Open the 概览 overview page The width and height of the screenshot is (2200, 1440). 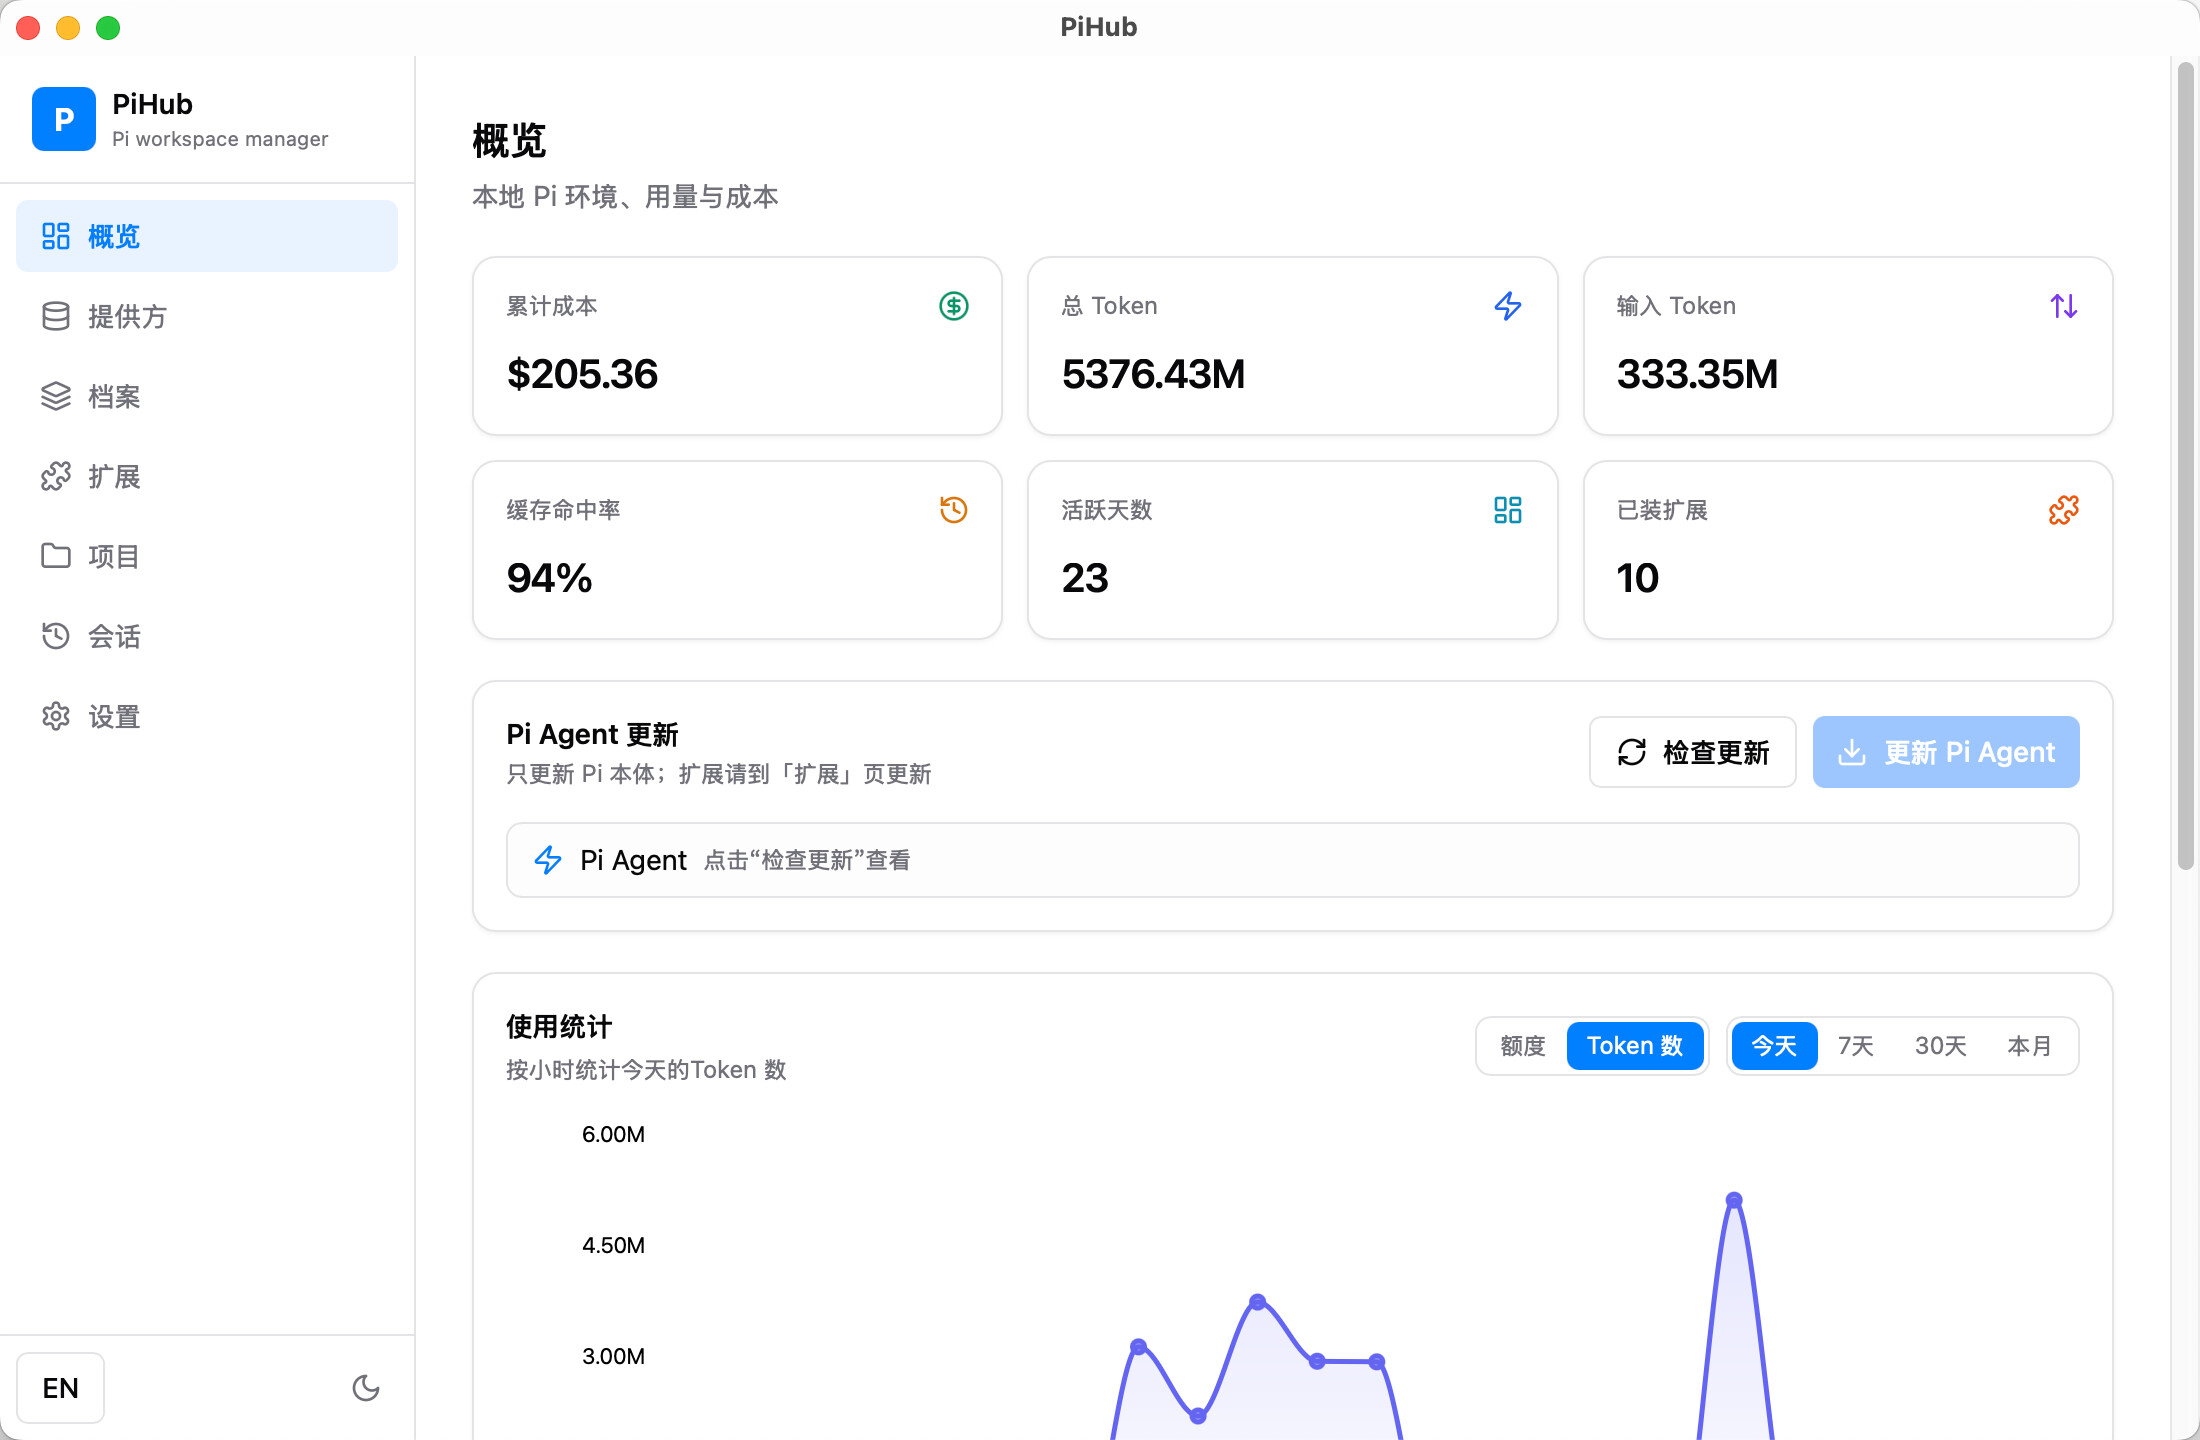[207, 236]
